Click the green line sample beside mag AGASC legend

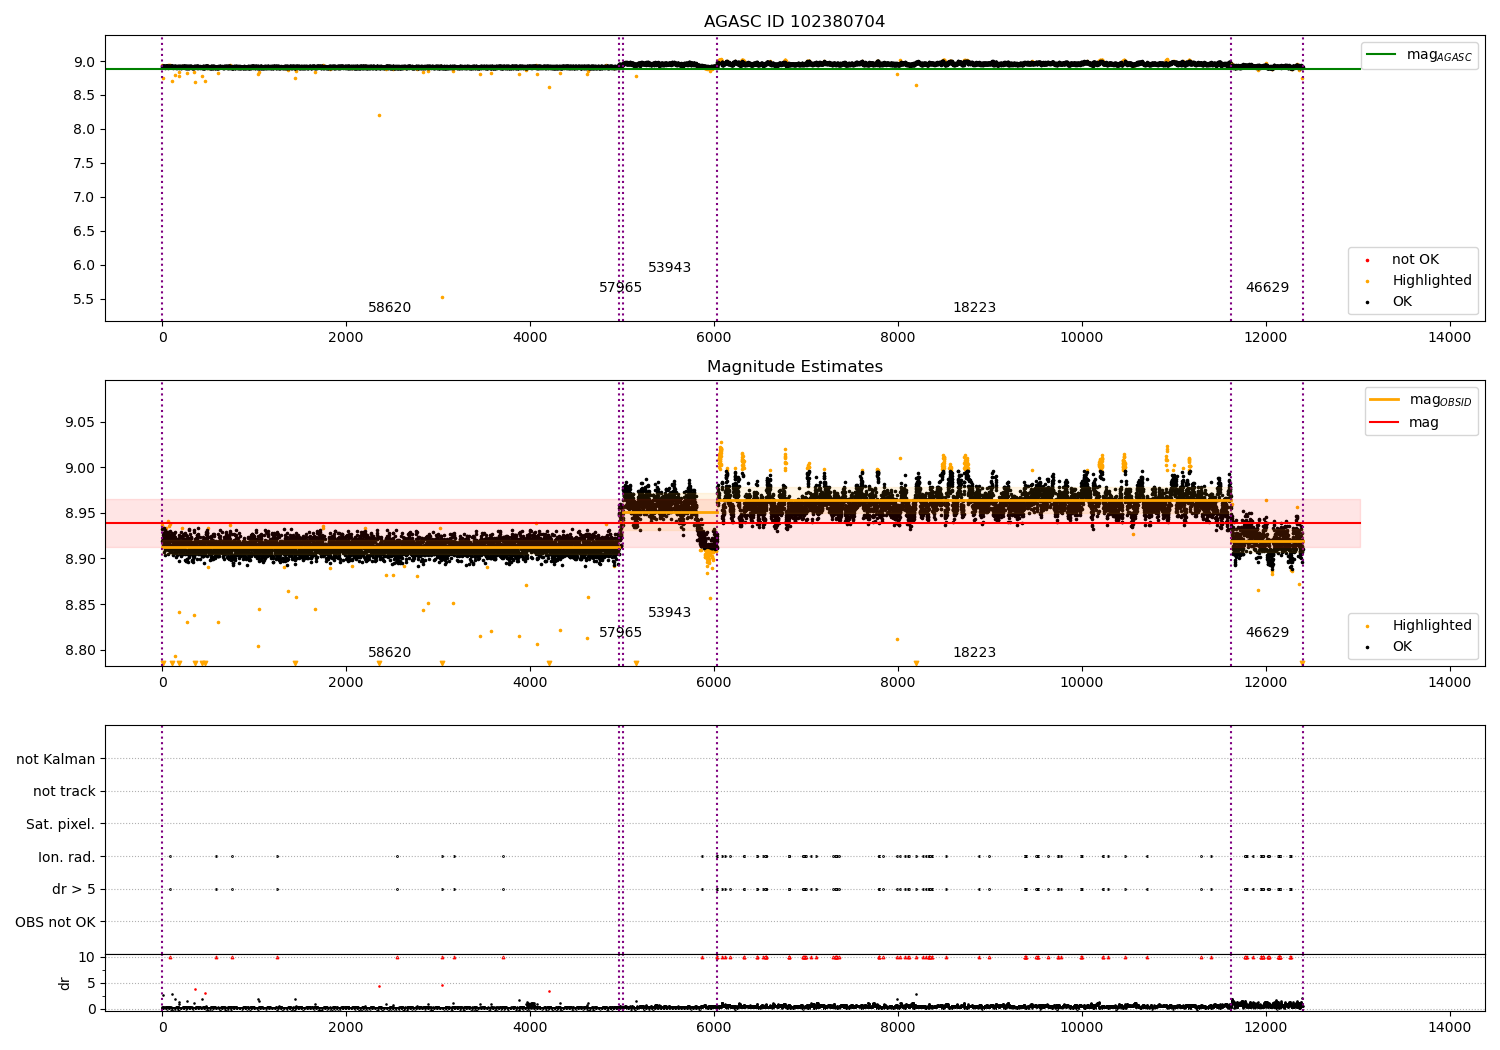tap(1383, 55)
